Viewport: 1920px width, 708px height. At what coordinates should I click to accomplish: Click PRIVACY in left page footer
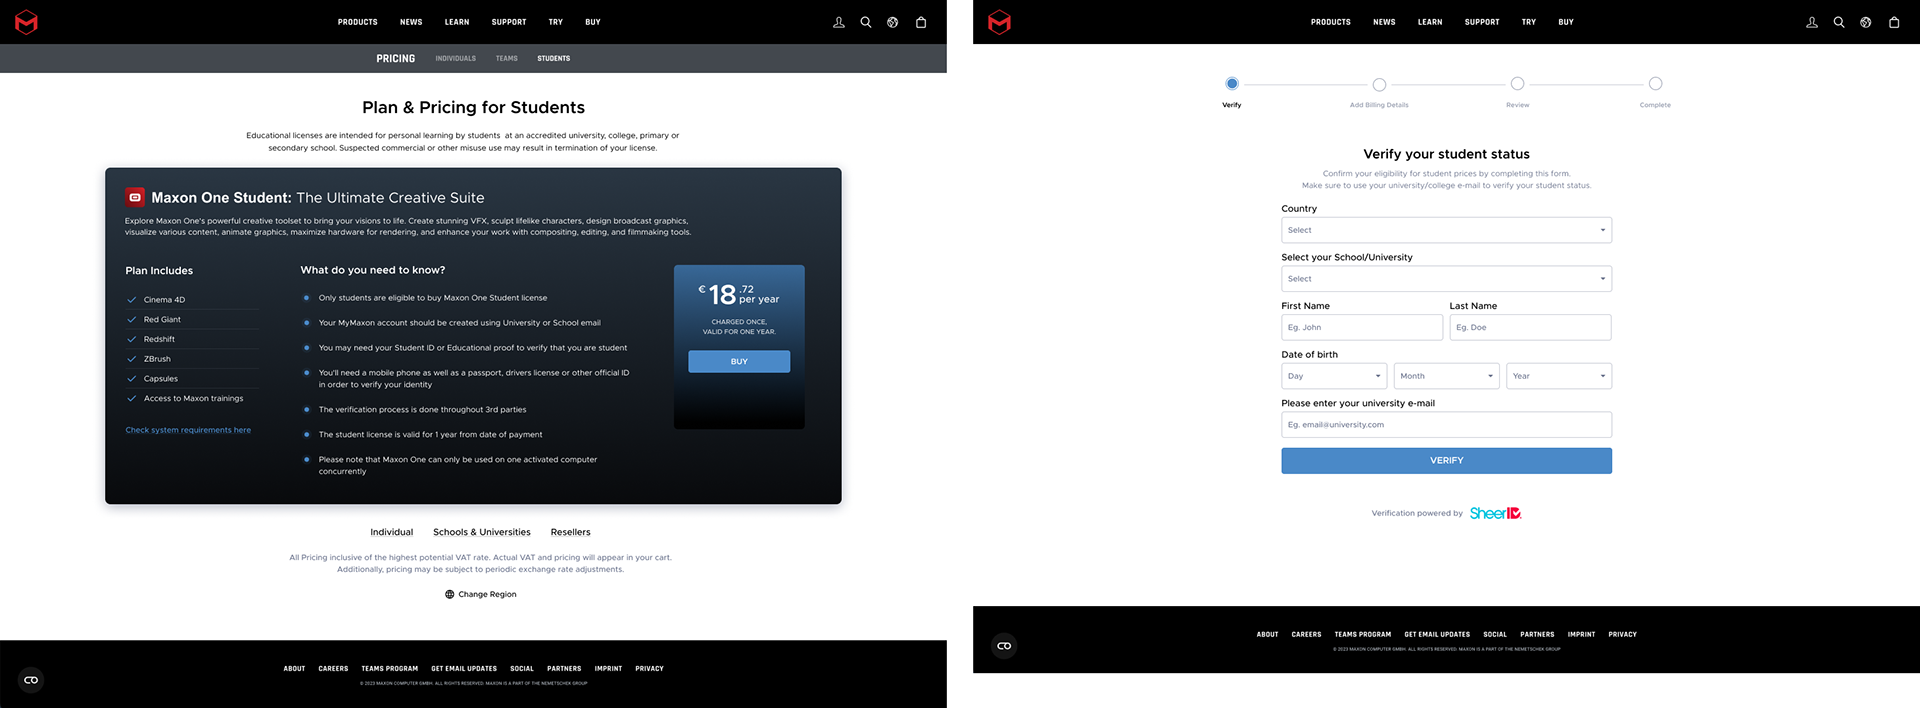(649, 668)
